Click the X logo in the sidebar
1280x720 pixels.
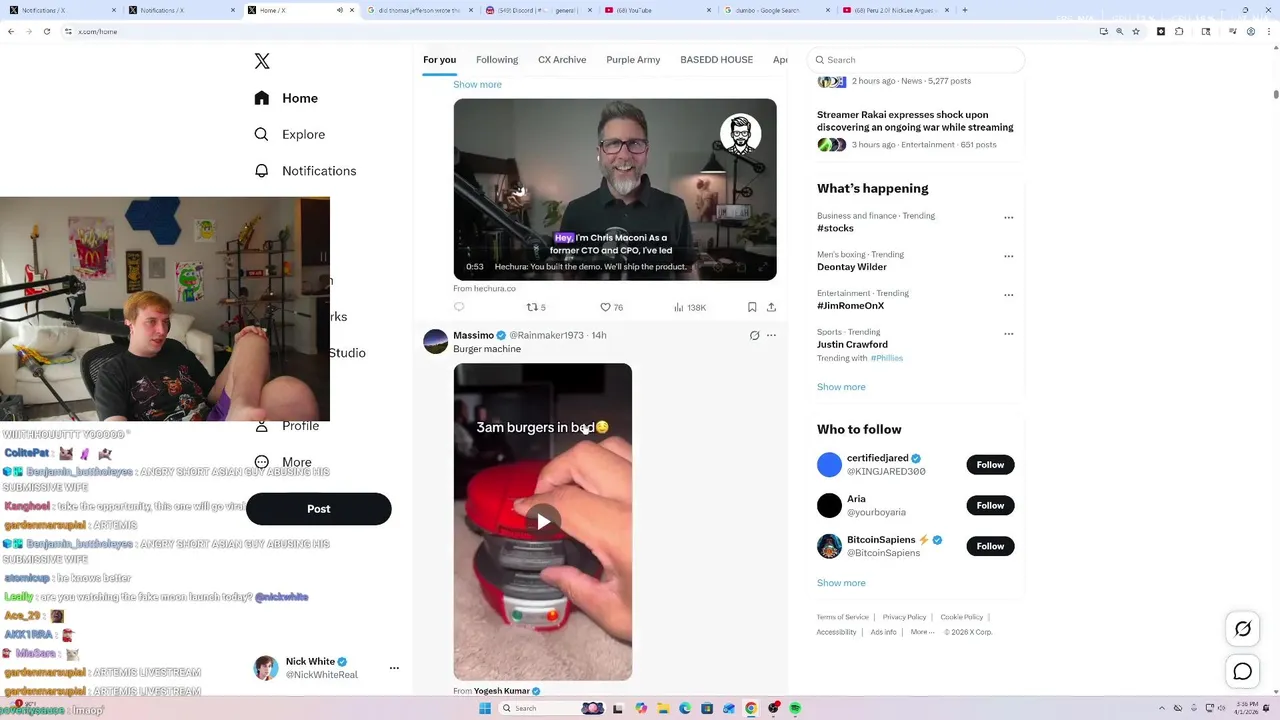click(262, 61)
